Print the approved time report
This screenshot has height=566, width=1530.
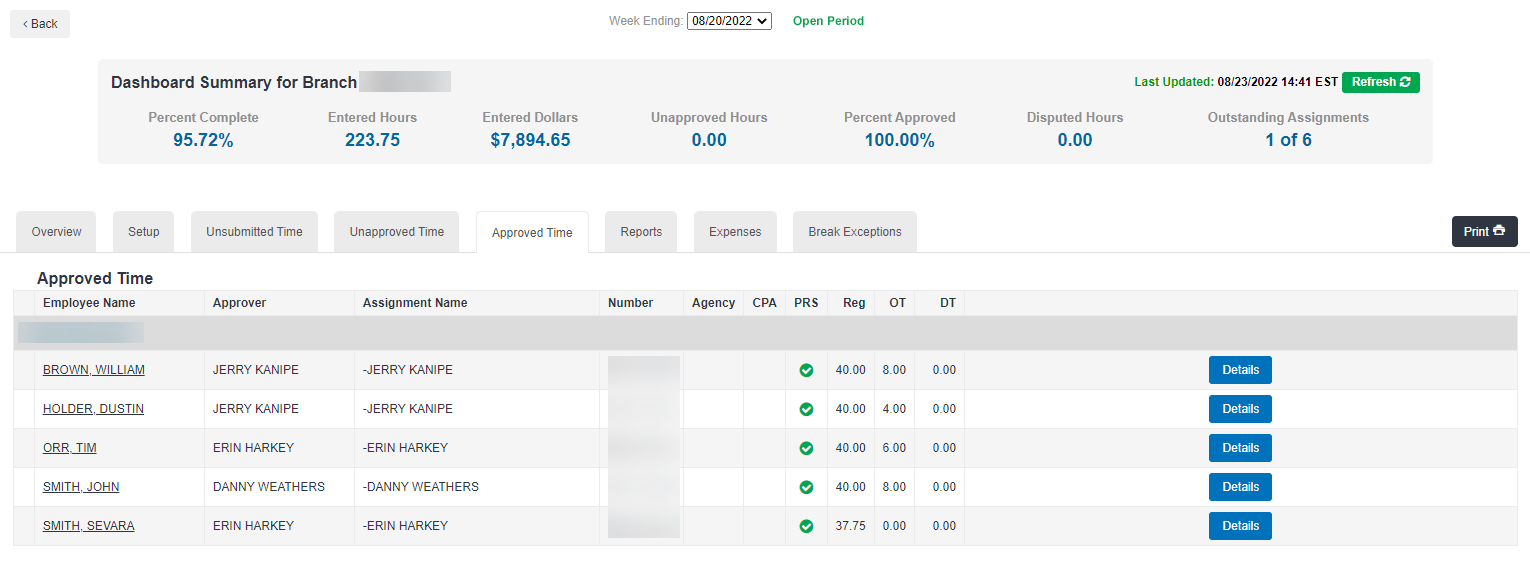pyautogui.click(x=1484, y=232)
